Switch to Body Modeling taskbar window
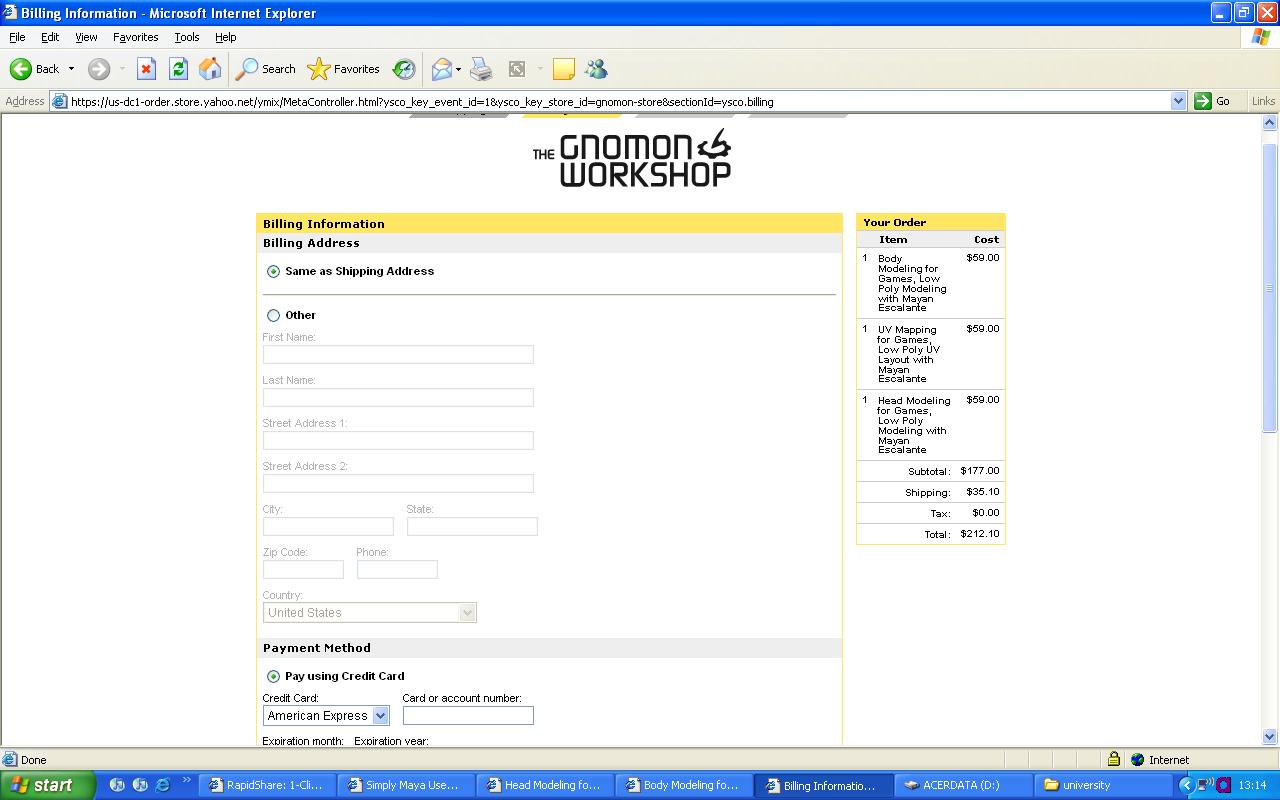Viewport: 1280px width, 800px height. coord(683,785)
